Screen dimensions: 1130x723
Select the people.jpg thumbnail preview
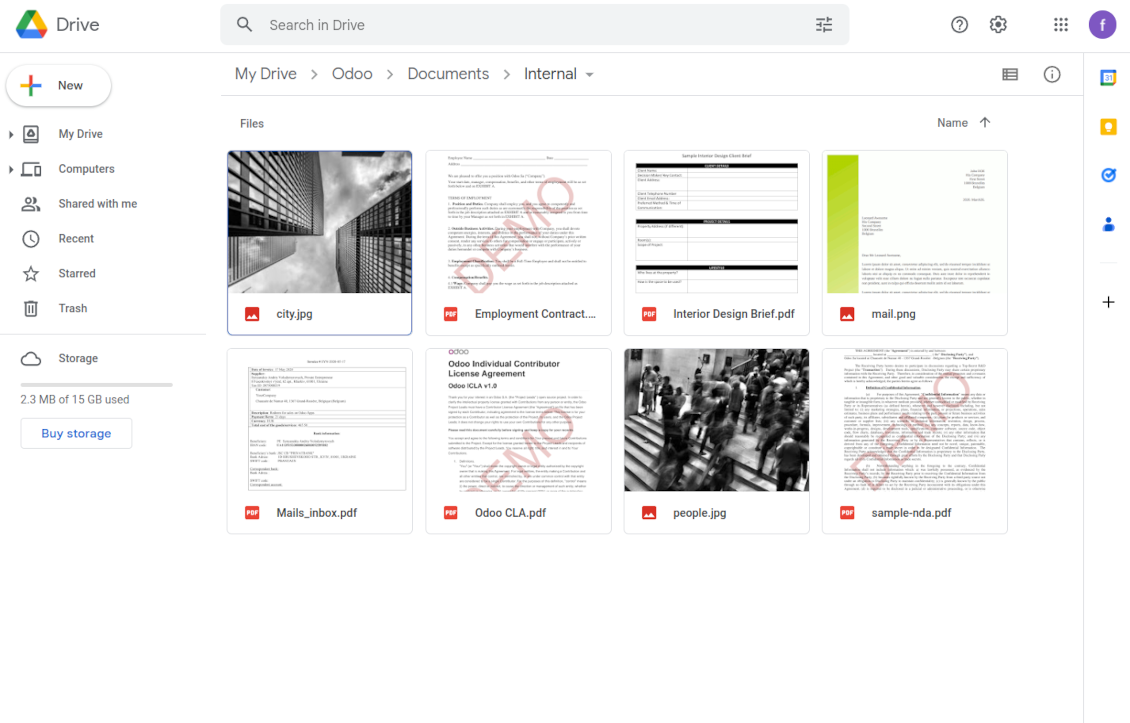coord(716,420)
